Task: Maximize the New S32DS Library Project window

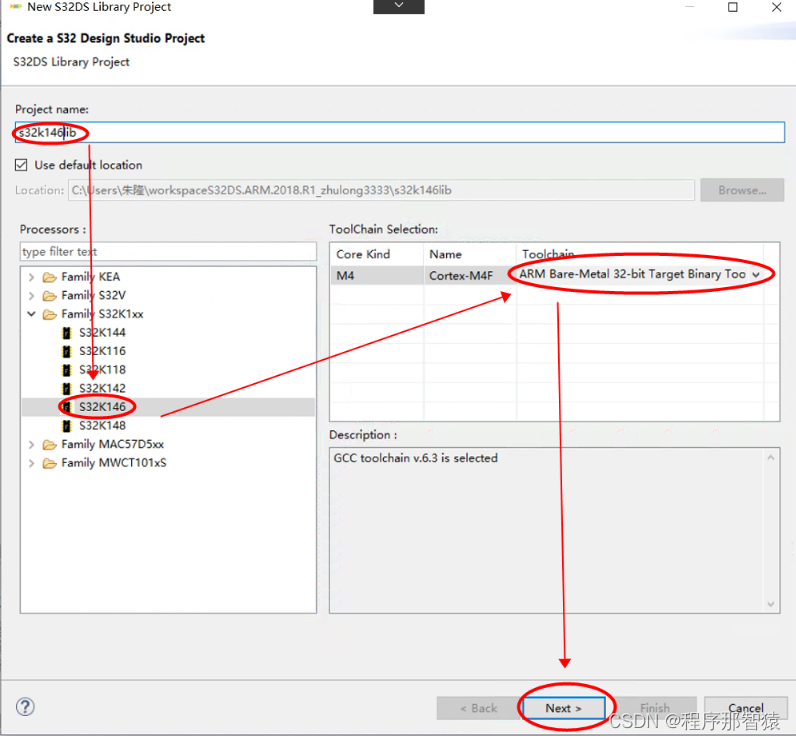Action: click(x=733, y=7)
